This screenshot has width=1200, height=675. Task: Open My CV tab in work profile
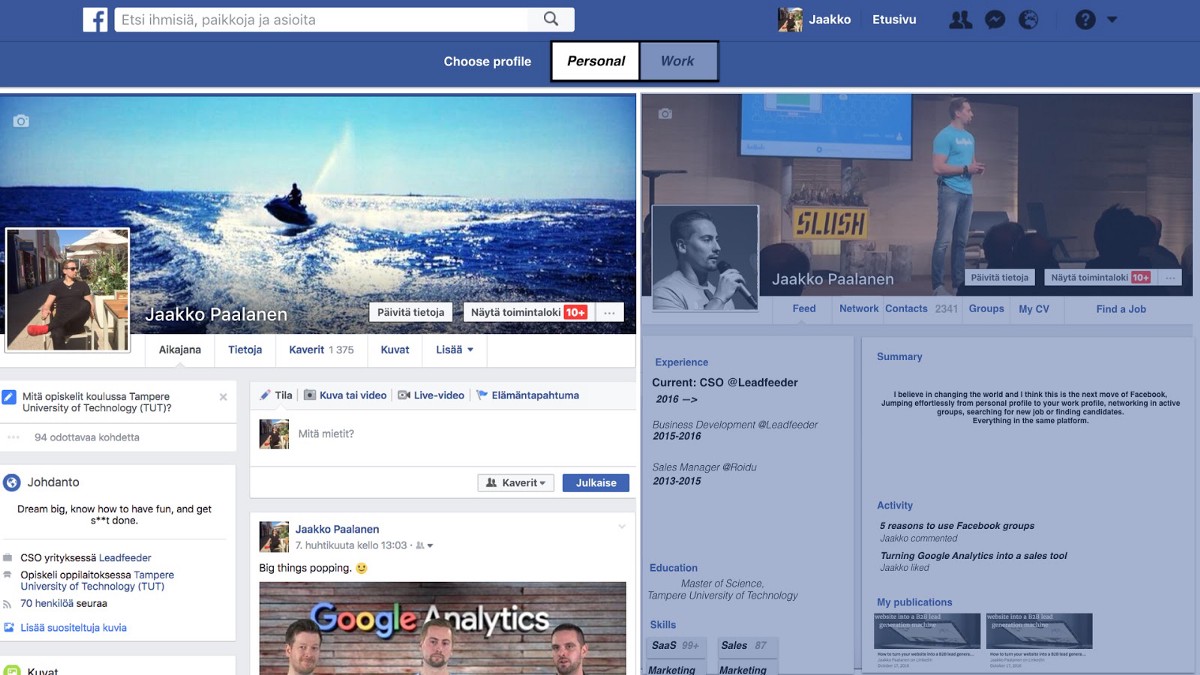tap(1034, 309)
